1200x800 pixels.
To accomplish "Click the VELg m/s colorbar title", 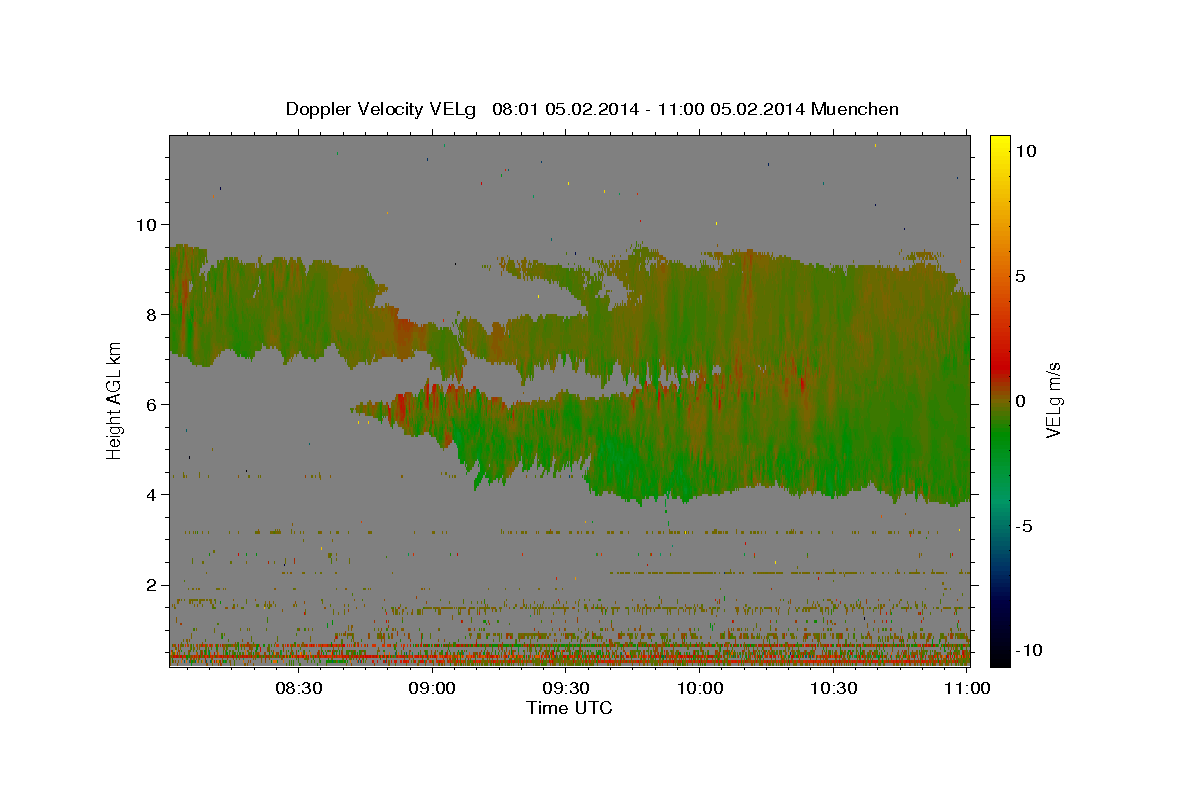I will click(1054, 400).
